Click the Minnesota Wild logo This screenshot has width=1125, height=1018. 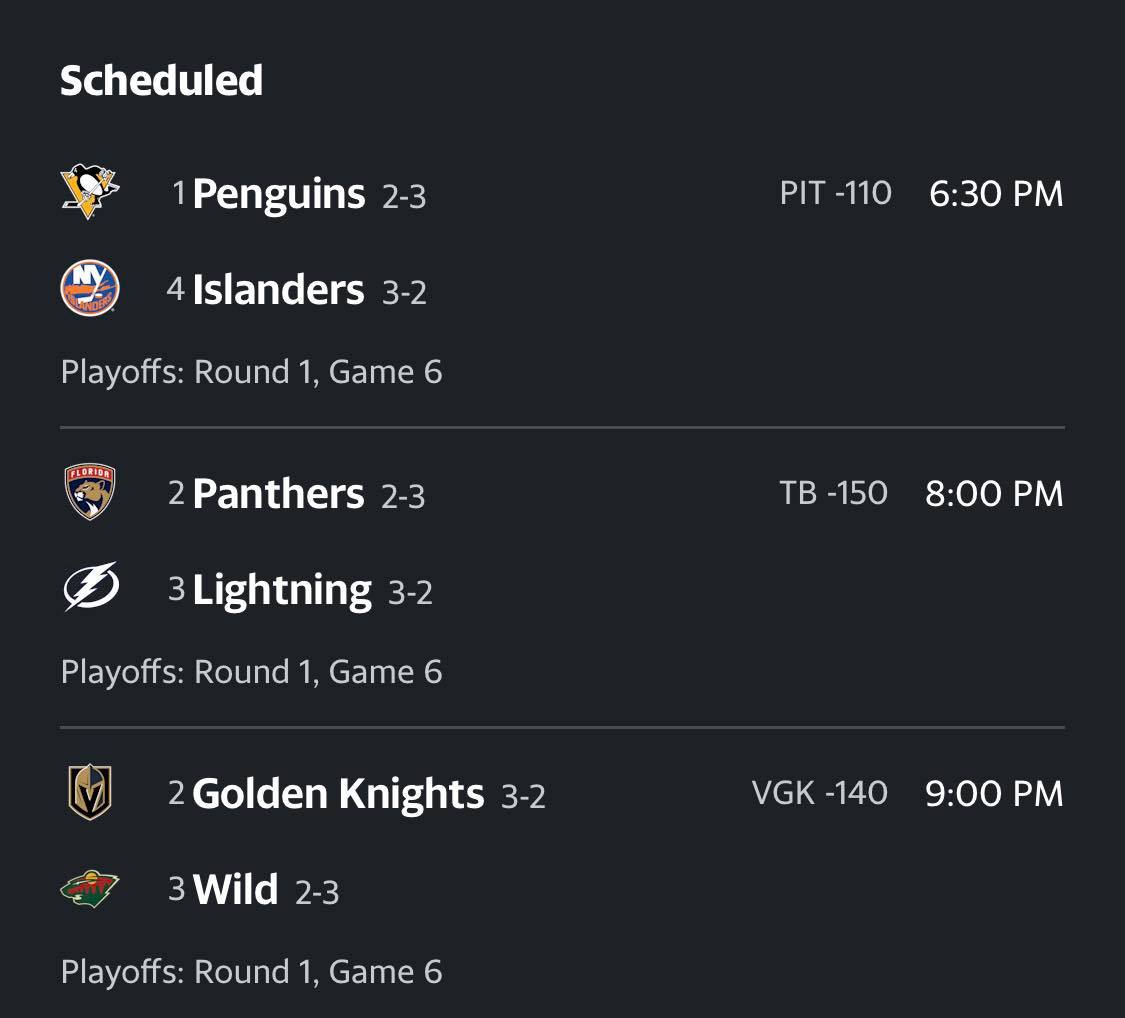coord(90,889)
